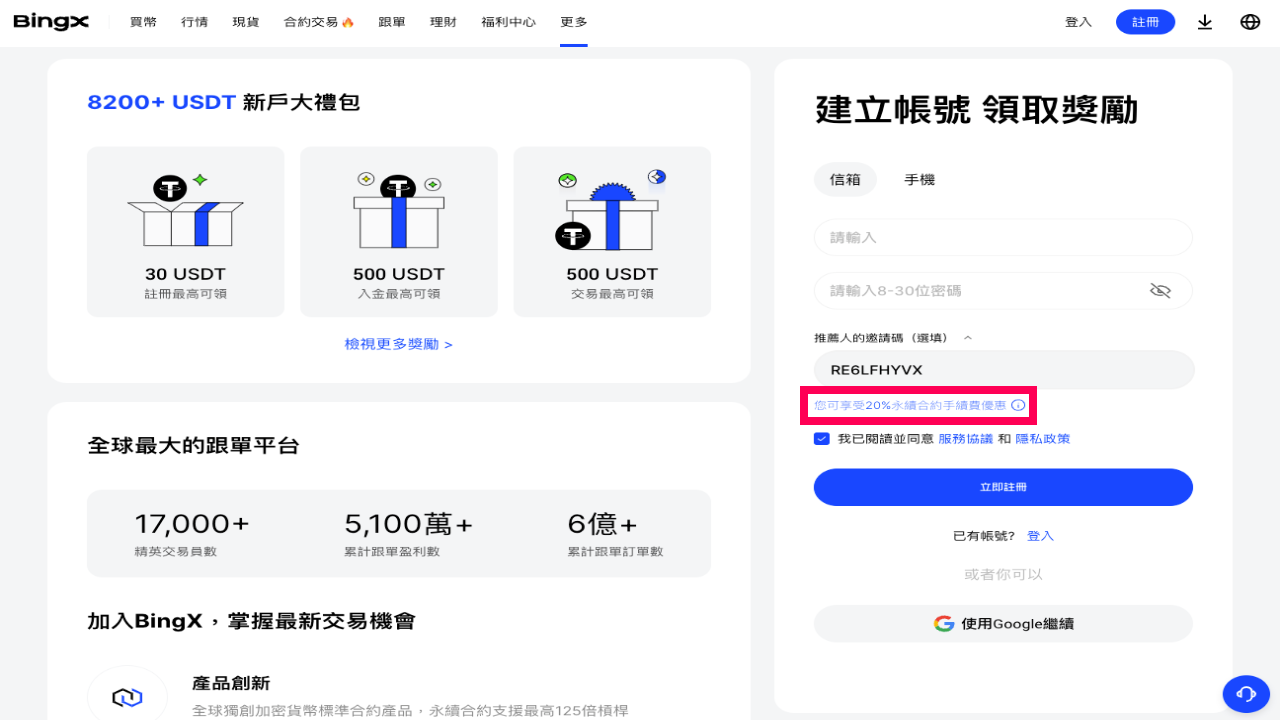Click the 30 USDT gift box graphic
This screenshot has height=720, width=1280.
click(x=185, y=211)
